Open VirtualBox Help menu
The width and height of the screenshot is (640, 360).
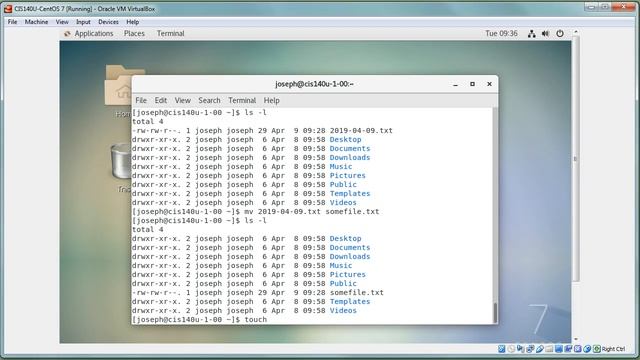[x=133, y=22]
